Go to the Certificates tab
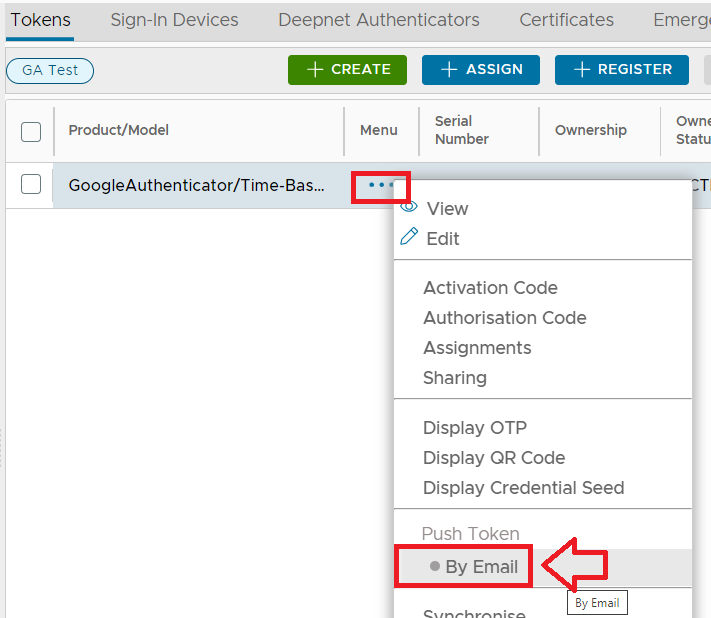The width and height of the screenshot is (711, 618). [x=566, y=20]
